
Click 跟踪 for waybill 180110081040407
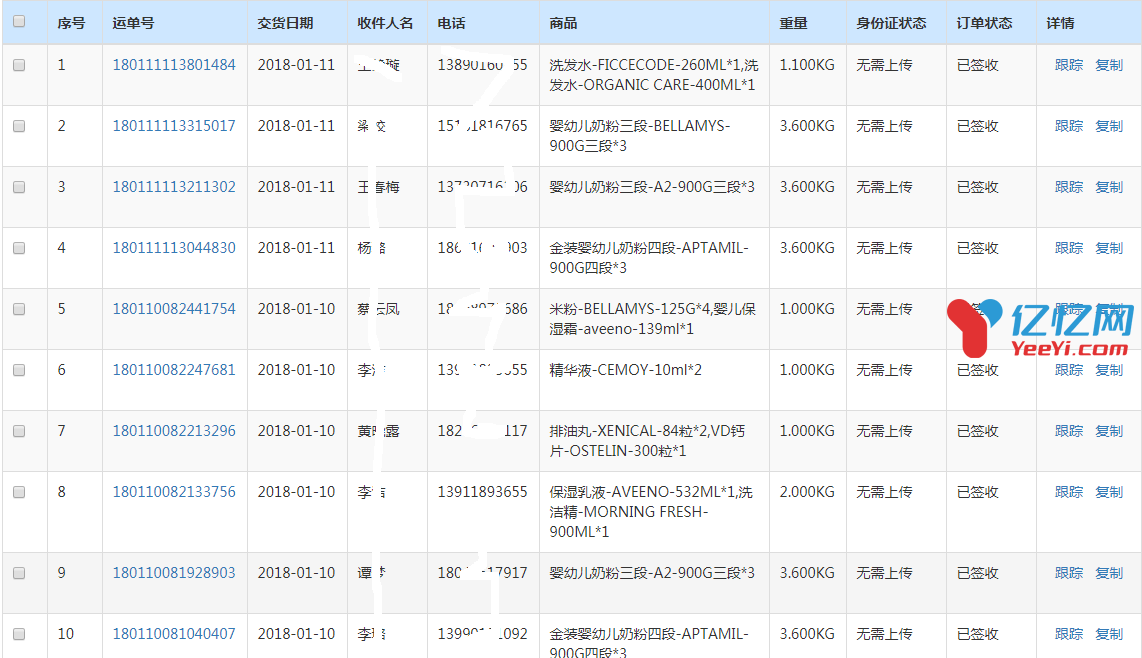pyautogui.click(x=1068, y=634)
